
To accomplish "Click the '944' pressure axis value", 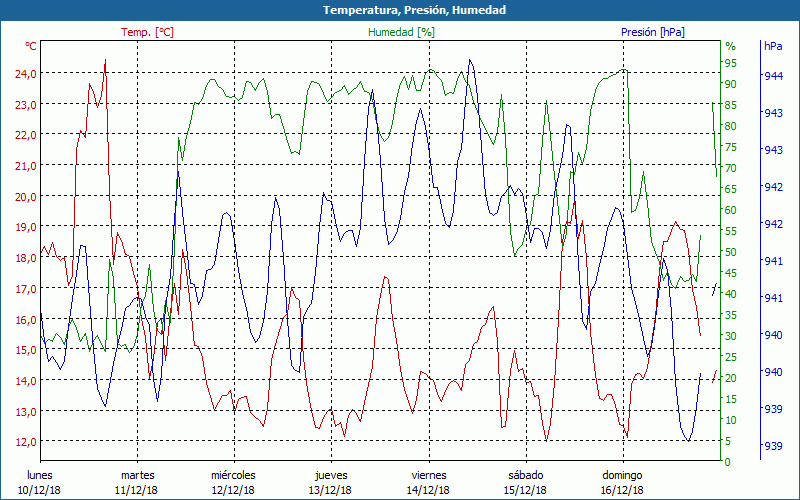I will [773, 76].
